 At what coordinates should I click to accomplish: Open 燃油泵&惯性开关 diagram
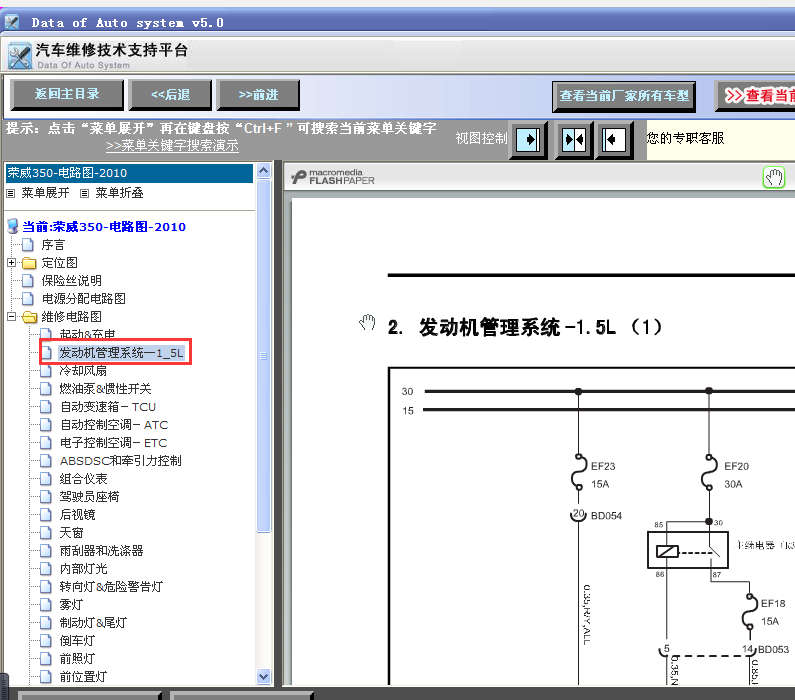[105, 389]
